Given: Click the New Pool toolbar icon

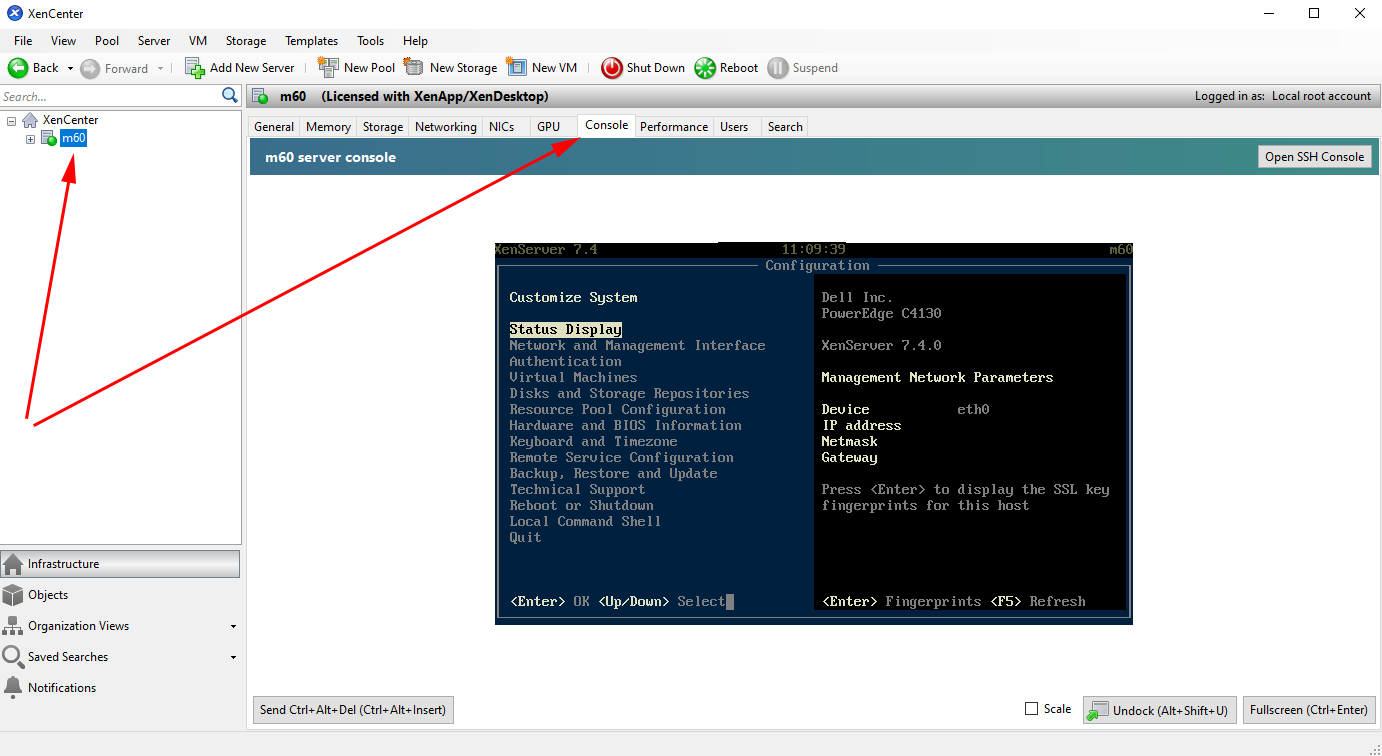Looking at the screenshot, I should 328,67.
